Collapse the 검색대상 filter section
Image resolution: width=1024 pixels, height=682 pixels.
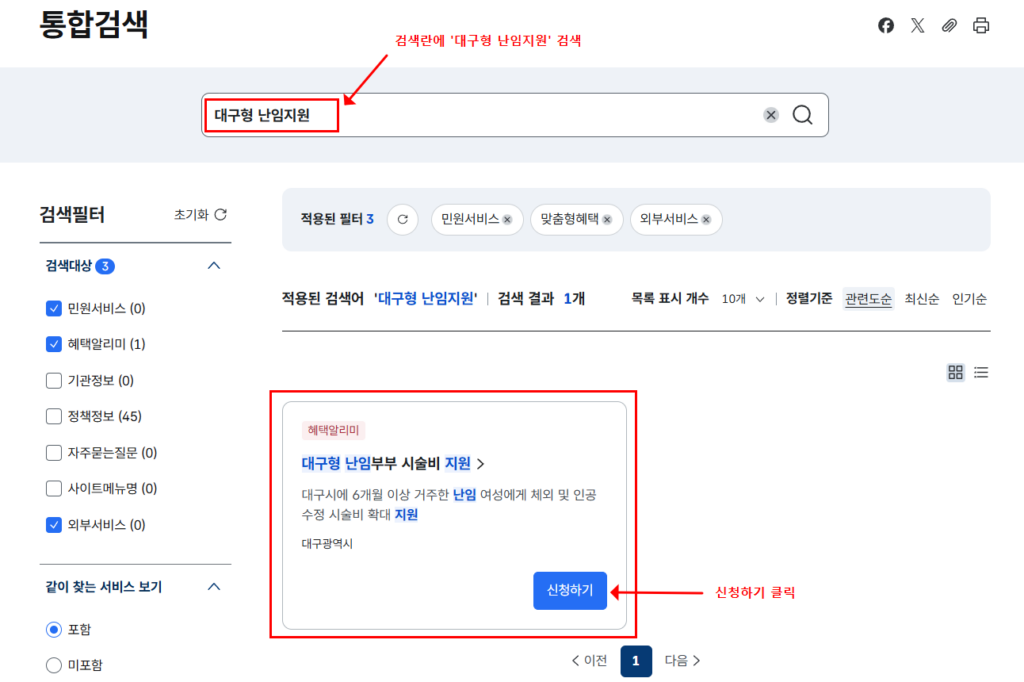[x=212, y=265]
